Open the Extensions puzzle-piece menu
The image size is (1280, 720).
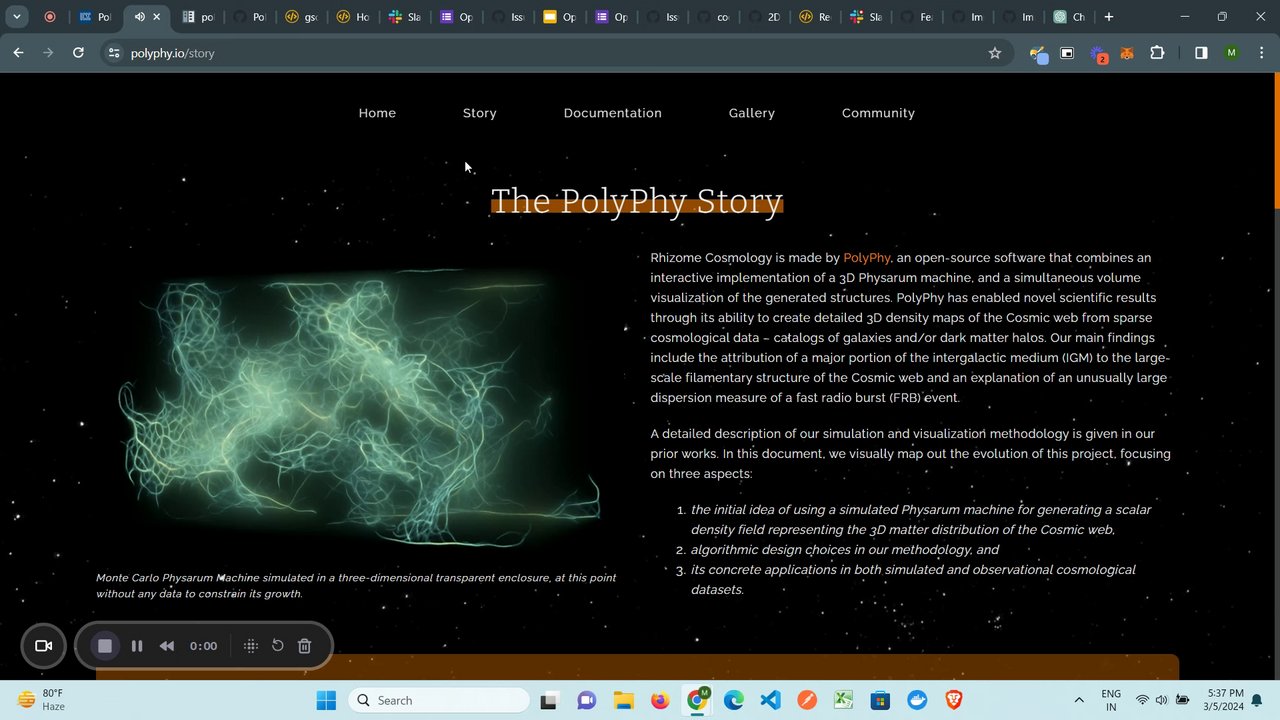[1157, 53]
